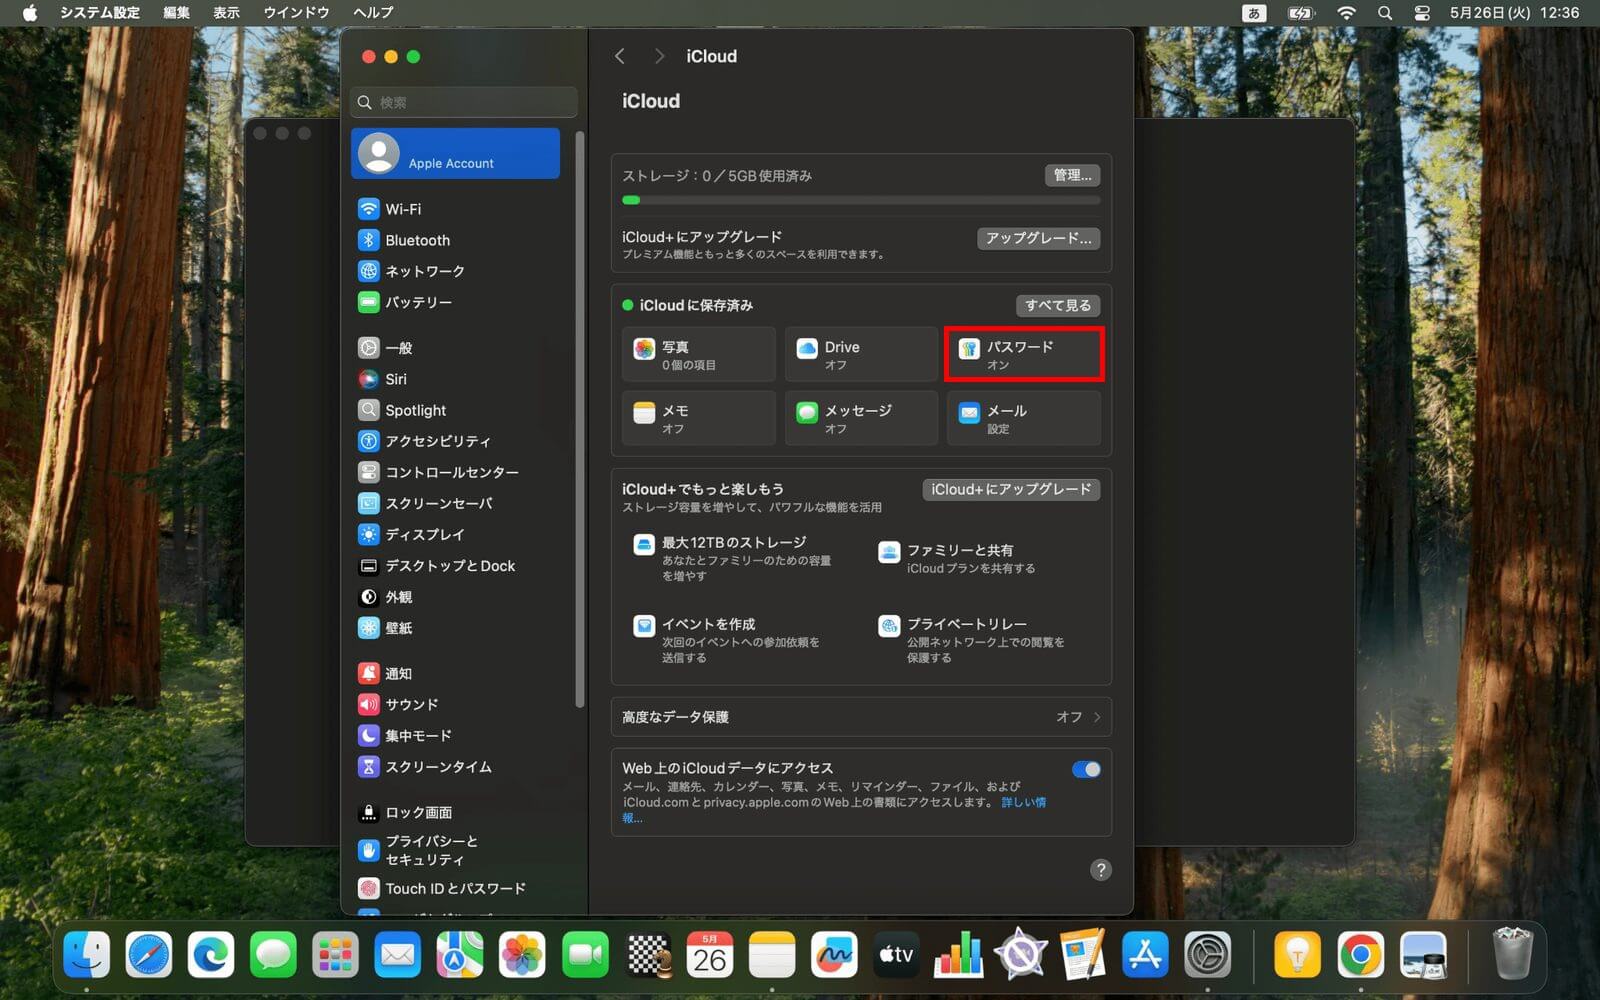
Task: Open the 詳しい情報 link
Action: click(1024, 802)
